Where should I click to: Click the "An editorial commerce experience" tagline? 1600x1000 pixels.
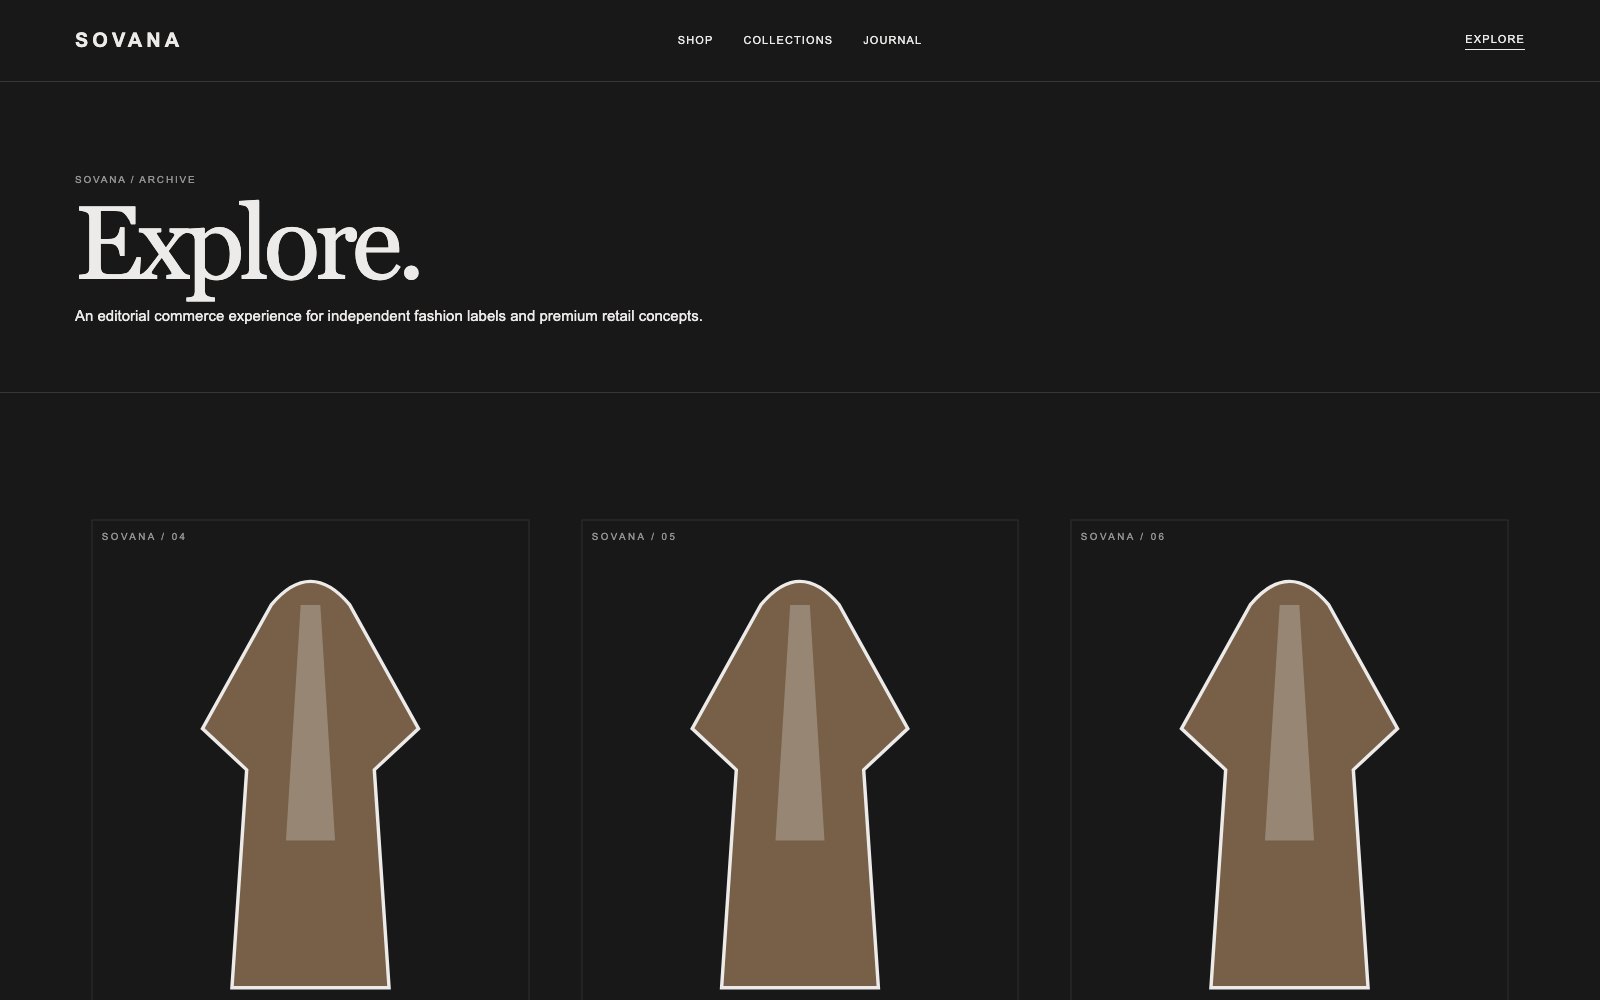(x=389, y=316)
